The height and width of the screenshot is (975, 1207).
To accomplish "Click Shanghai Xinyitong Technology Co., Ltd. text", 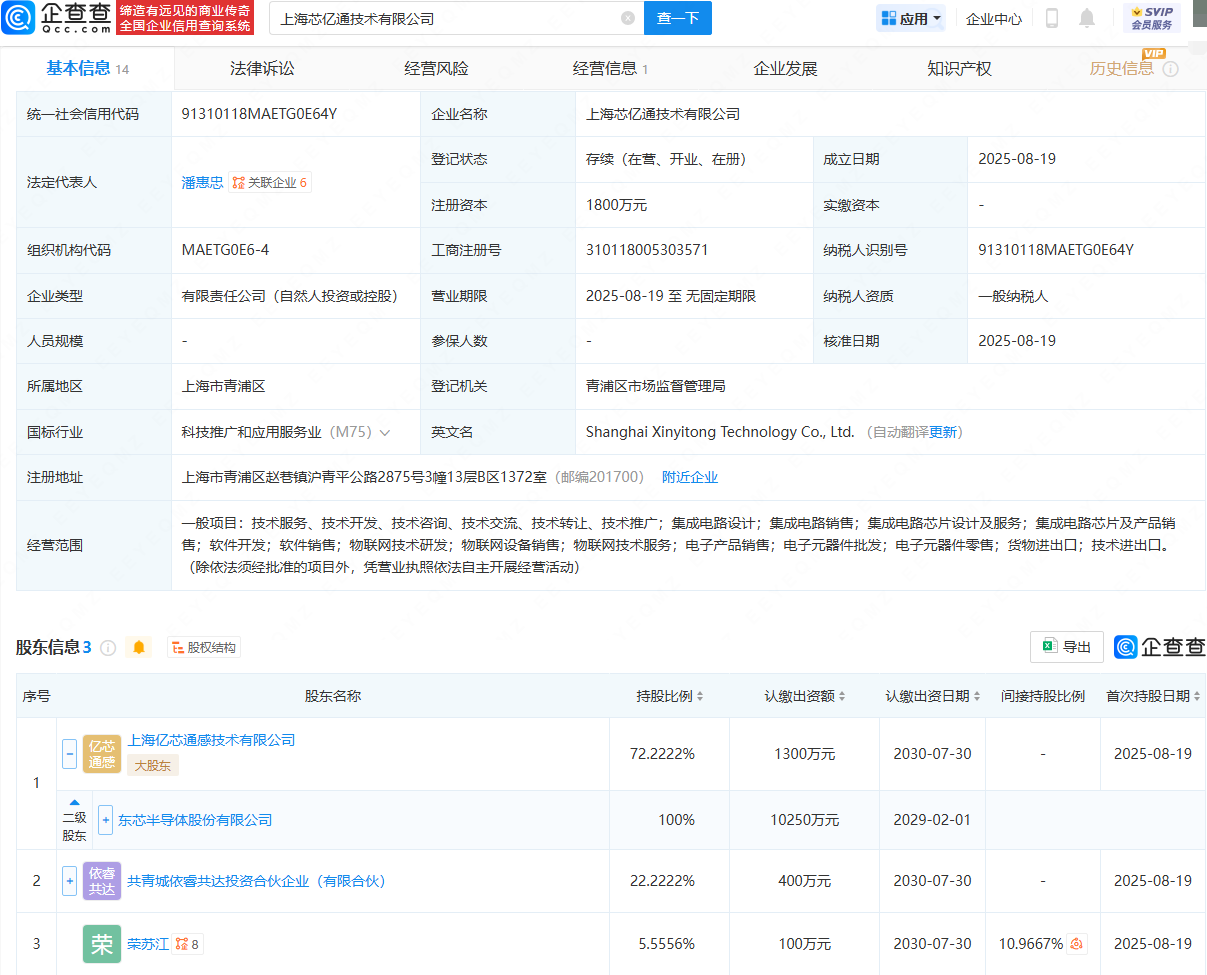I will tap(720, 432).
